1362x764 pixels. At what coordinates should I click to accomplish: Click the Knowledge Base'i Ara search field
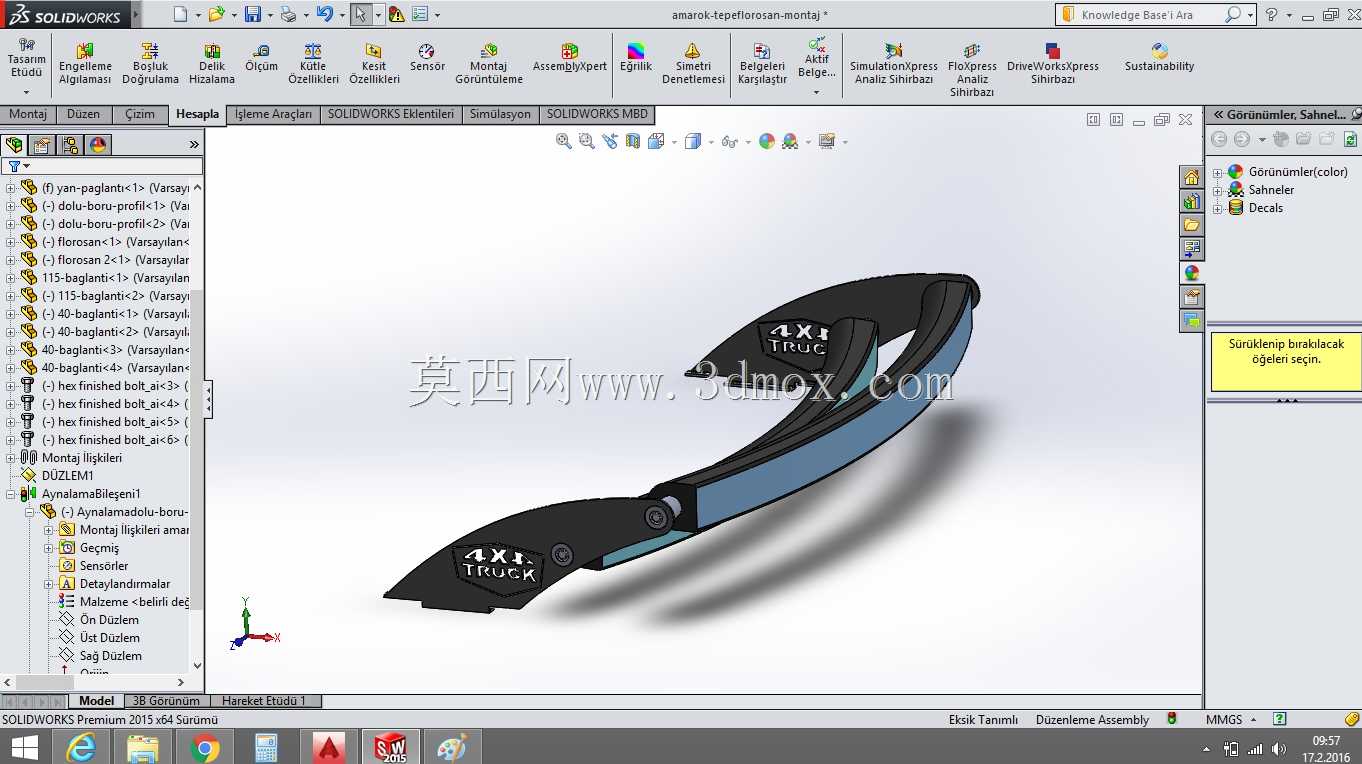[x=1150, y=15]
